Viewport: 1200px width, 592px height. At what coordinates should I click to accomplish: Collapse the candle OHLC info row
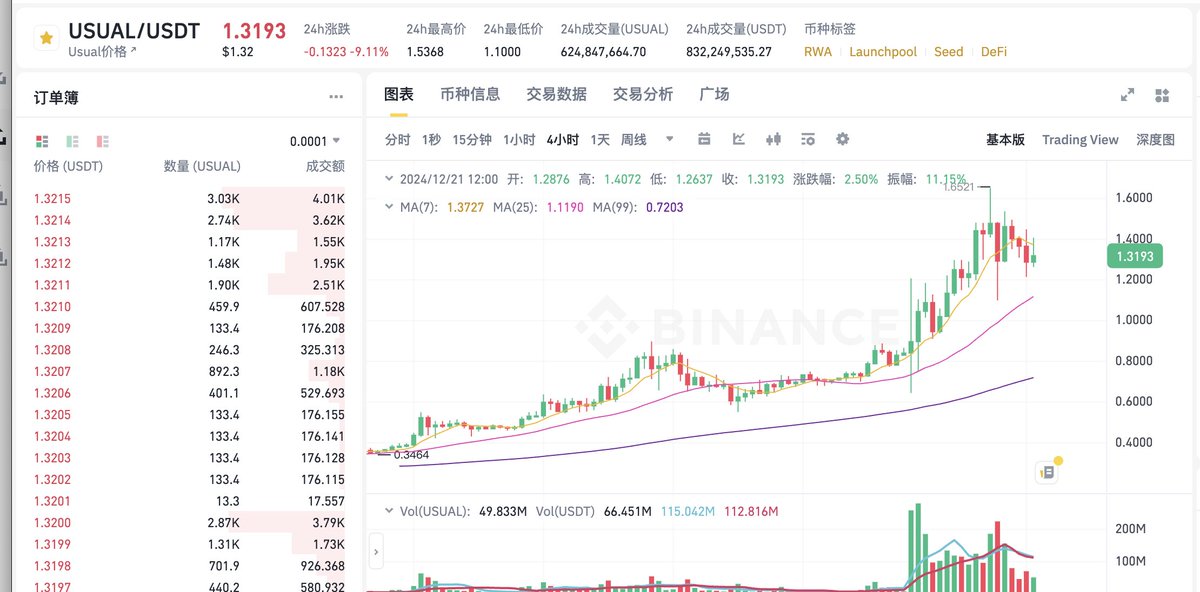[390, 179]
